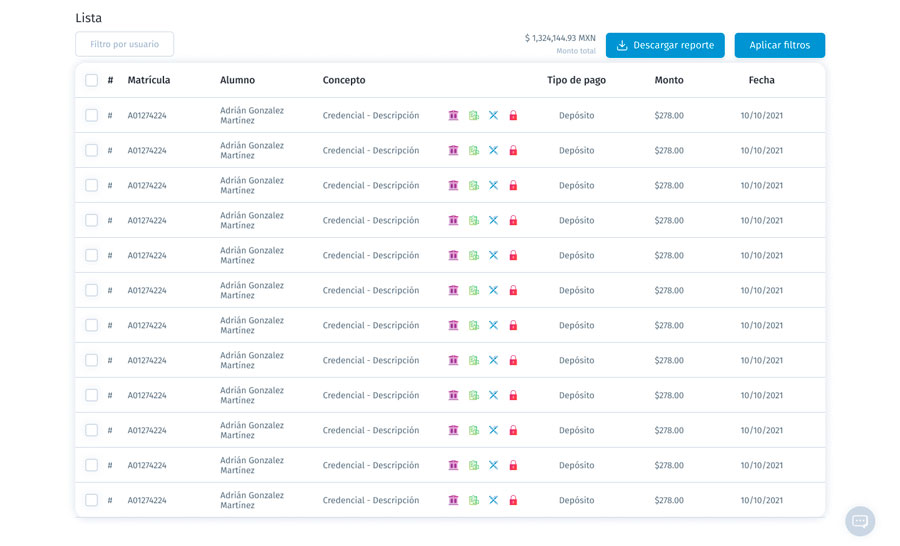This screenshot has height=546, width=900.
Task: Check the third row's checkbox
Action: tap(91, 185)
